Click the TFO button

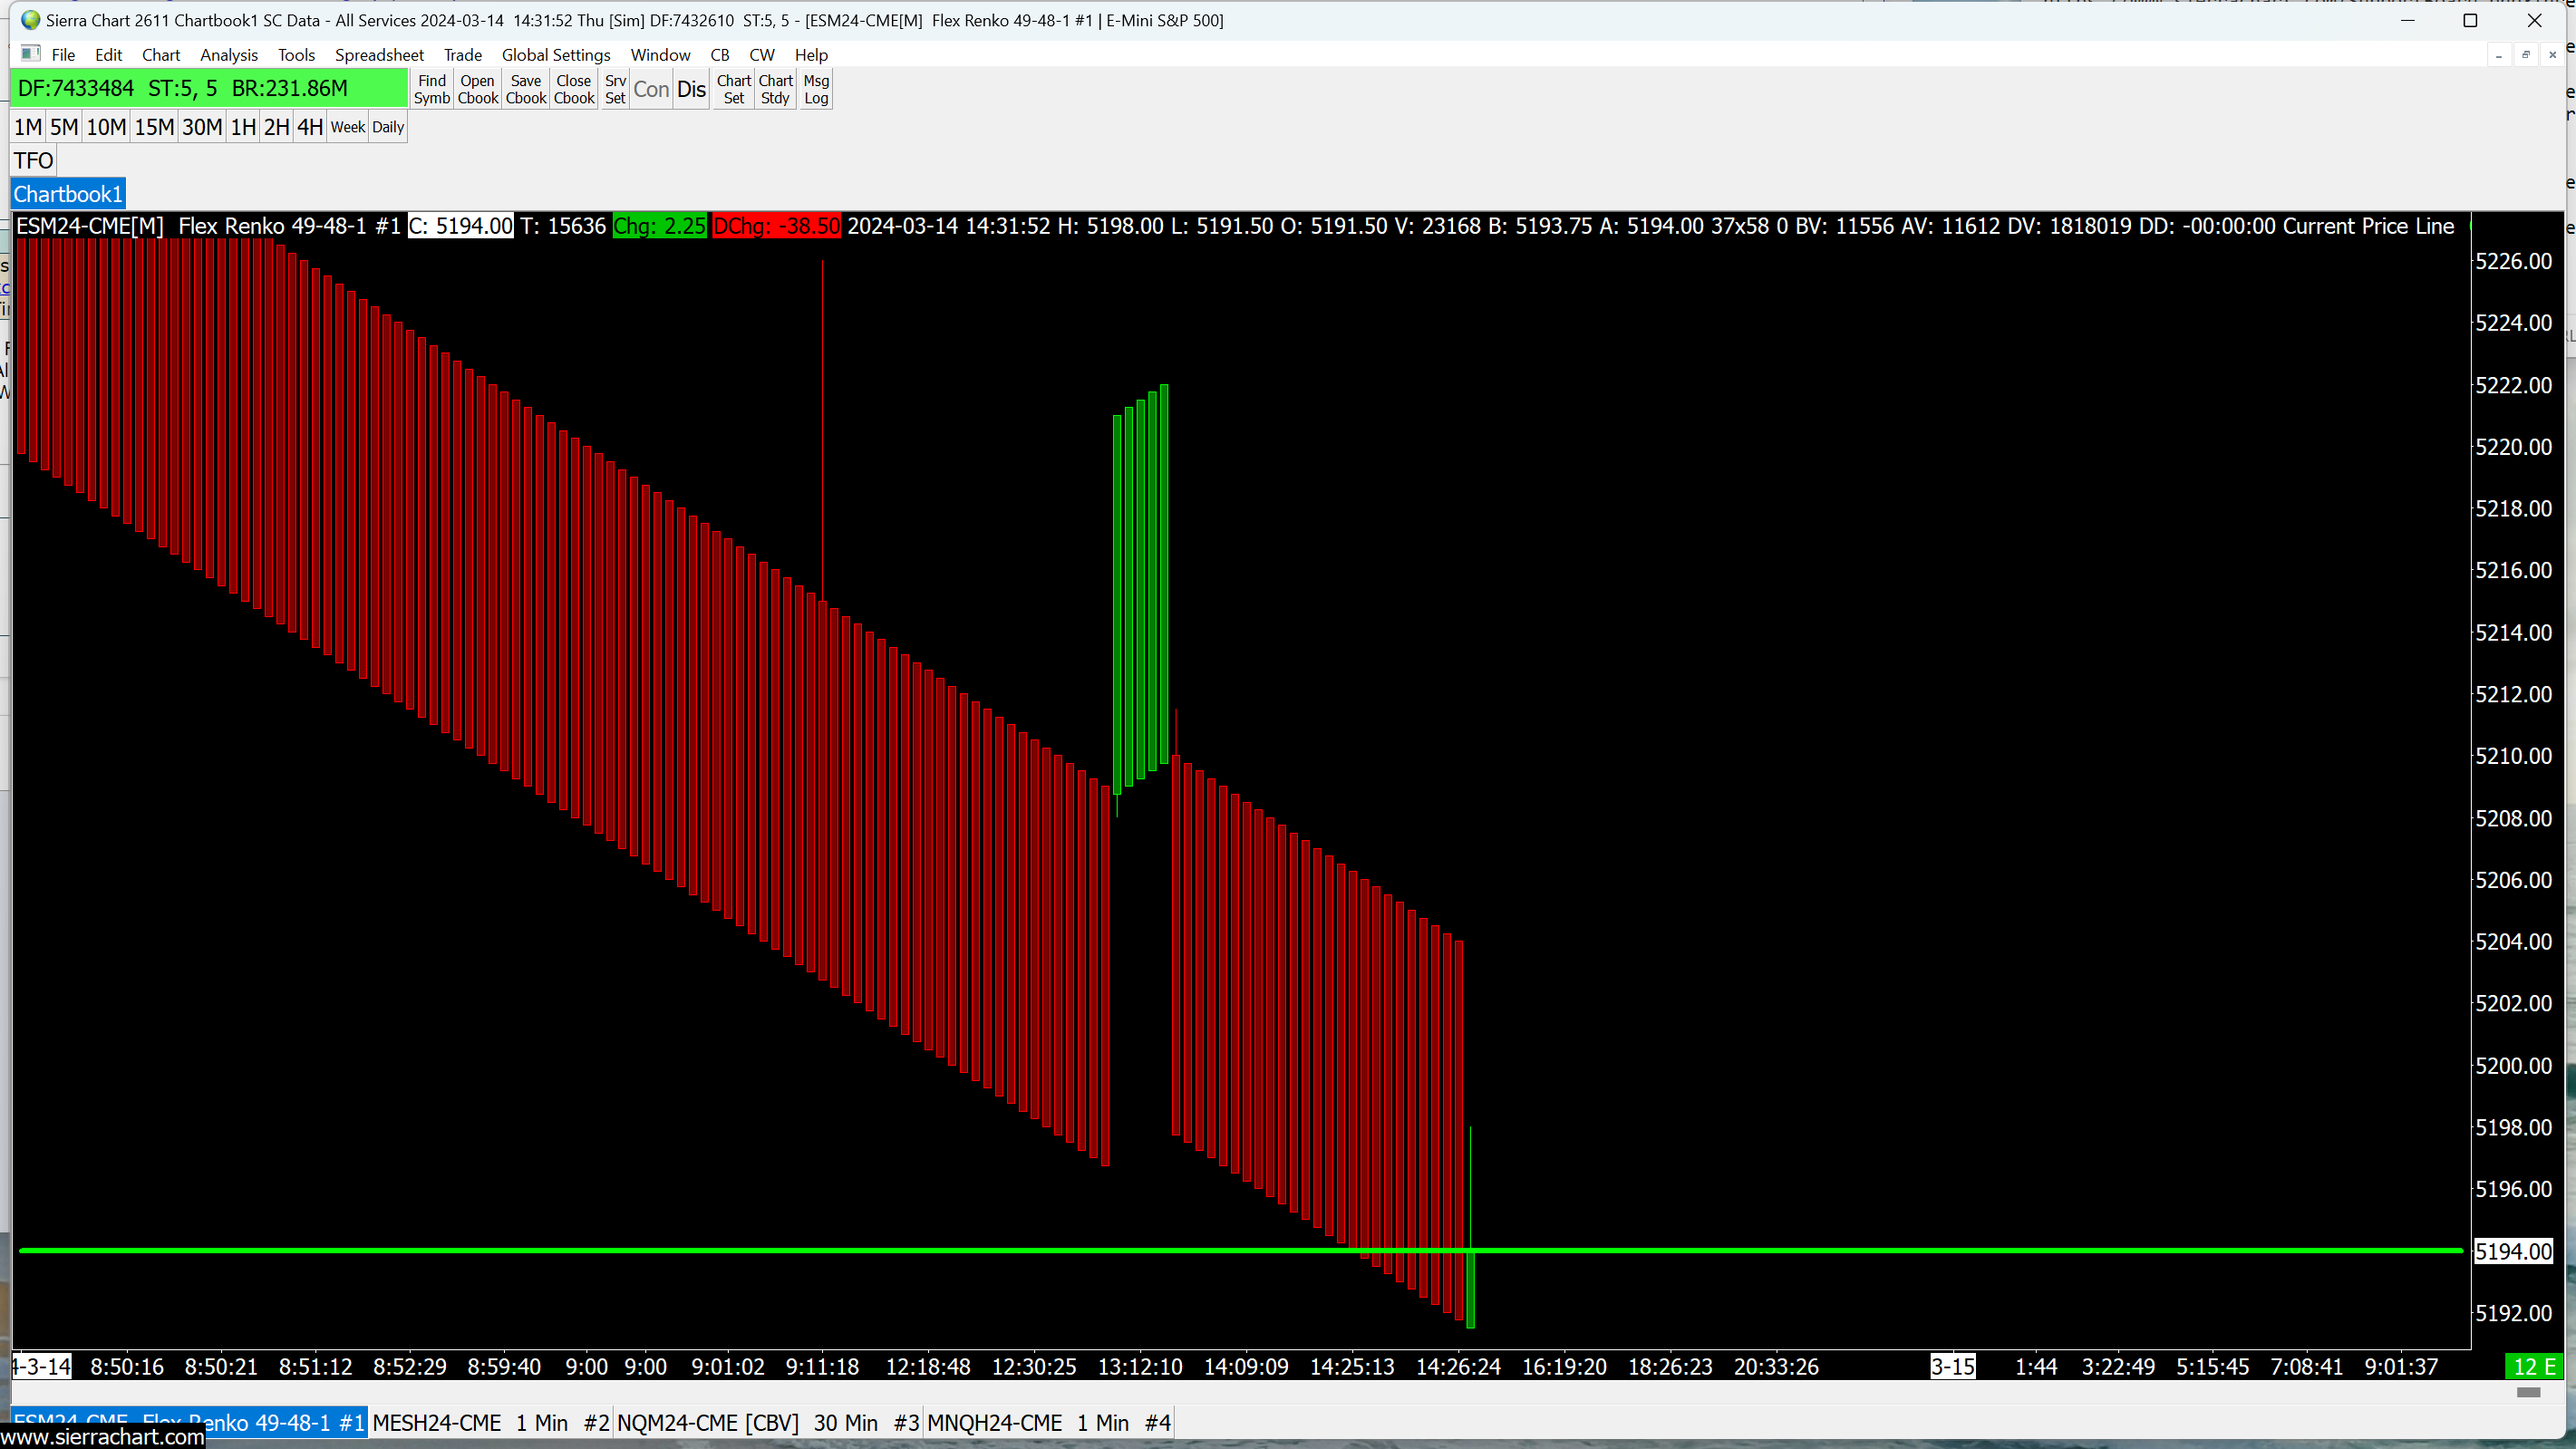(33, 160)
